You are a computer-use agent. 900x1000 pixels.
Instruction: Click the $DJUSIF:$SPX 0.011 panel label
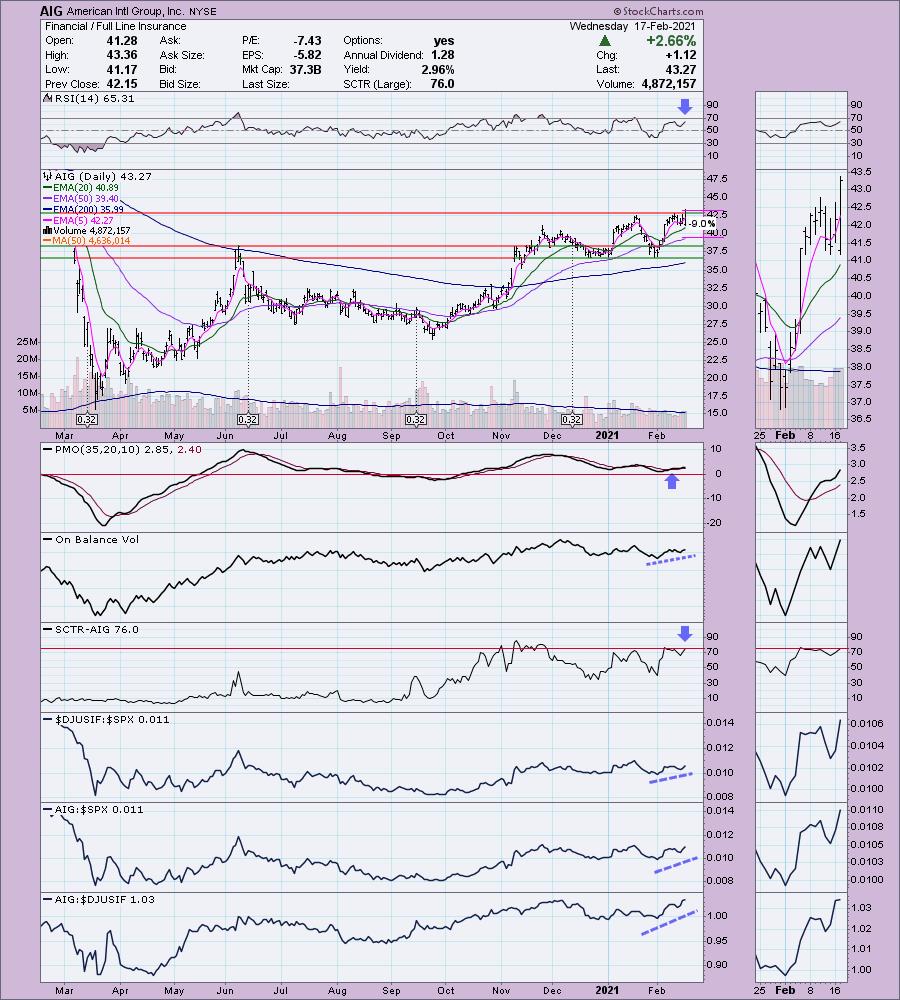tap(112, 719)
